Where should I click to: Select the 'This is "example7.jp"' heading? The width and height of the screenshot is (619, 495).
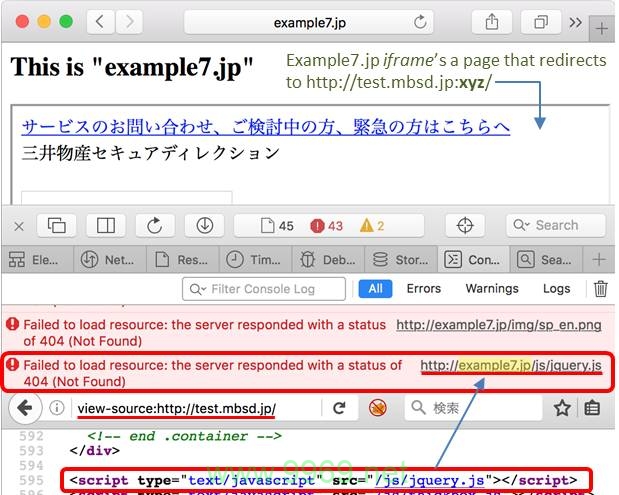tap(131, 67)
